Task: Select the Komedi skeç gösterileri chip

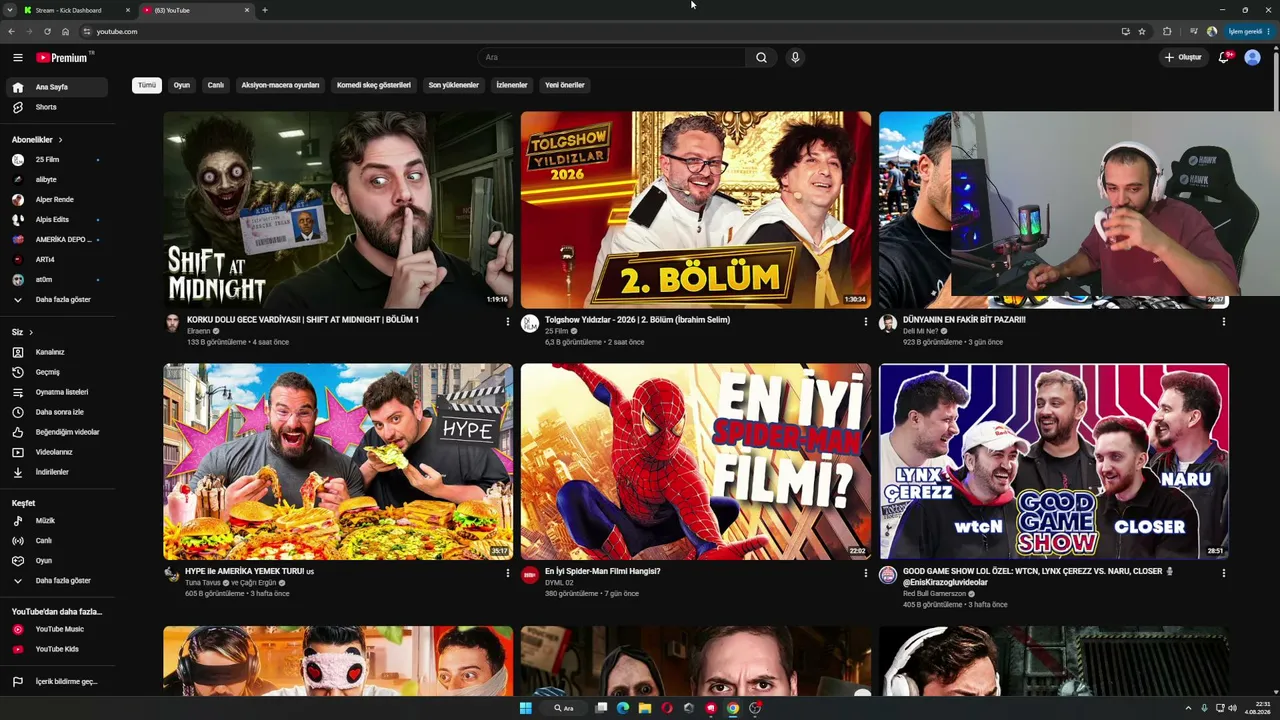Action: (374, 85)
